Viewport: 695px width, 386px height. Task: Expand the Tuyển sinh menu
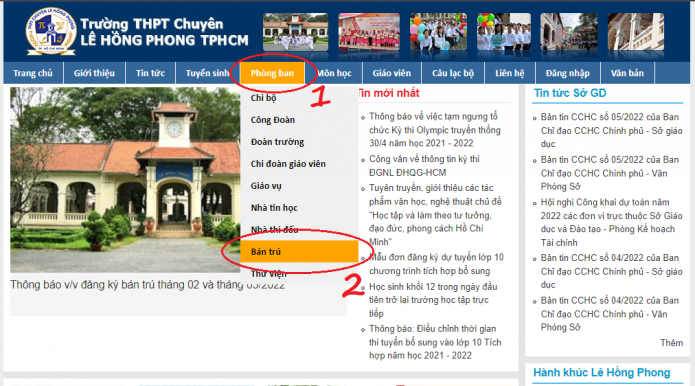(207, 73)
